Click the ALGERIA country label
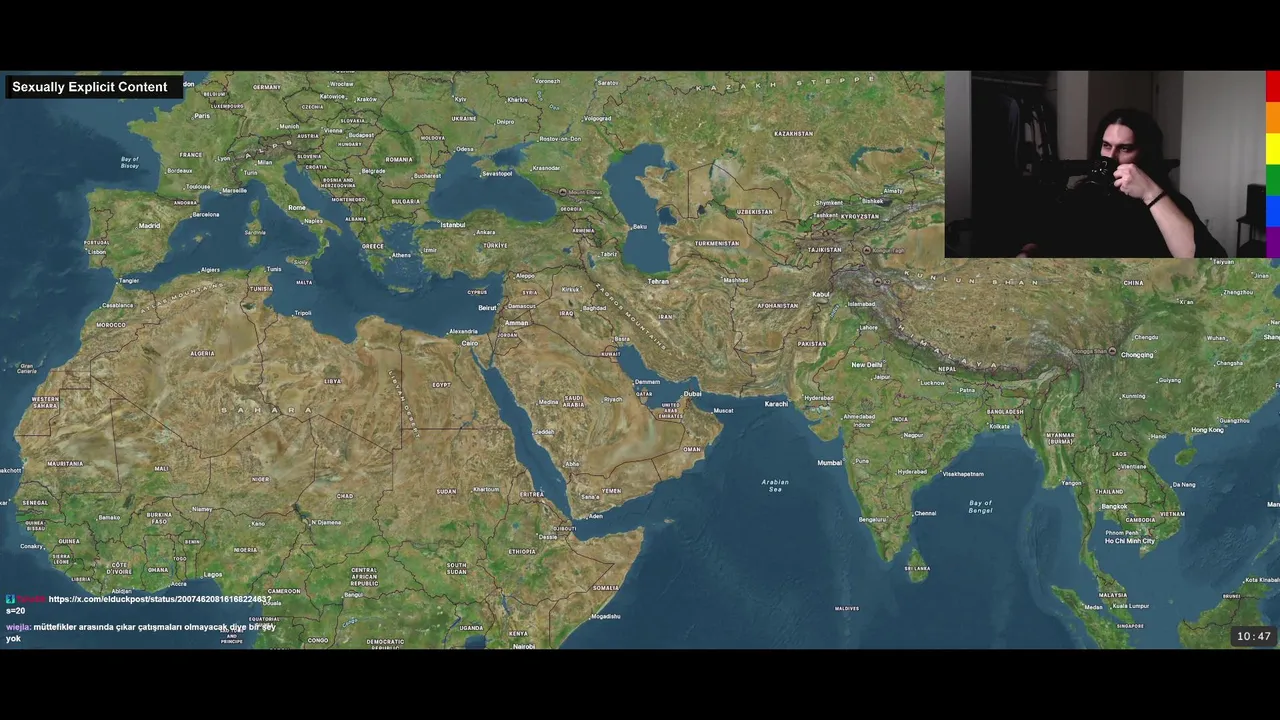Viewport: 1280px width, 720px height. [203, 353]
